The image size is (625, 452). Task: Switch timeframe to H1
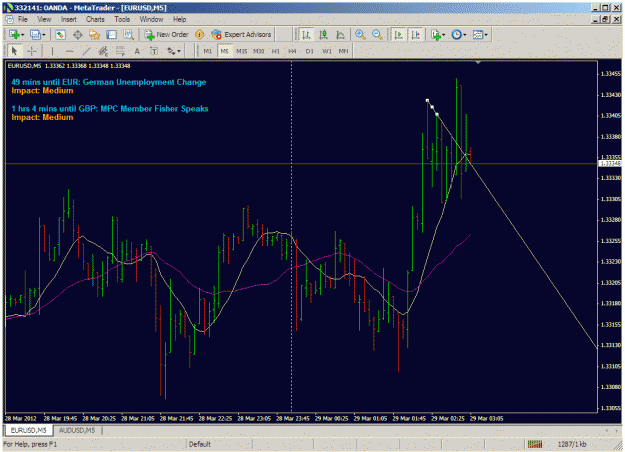point(275,51)
